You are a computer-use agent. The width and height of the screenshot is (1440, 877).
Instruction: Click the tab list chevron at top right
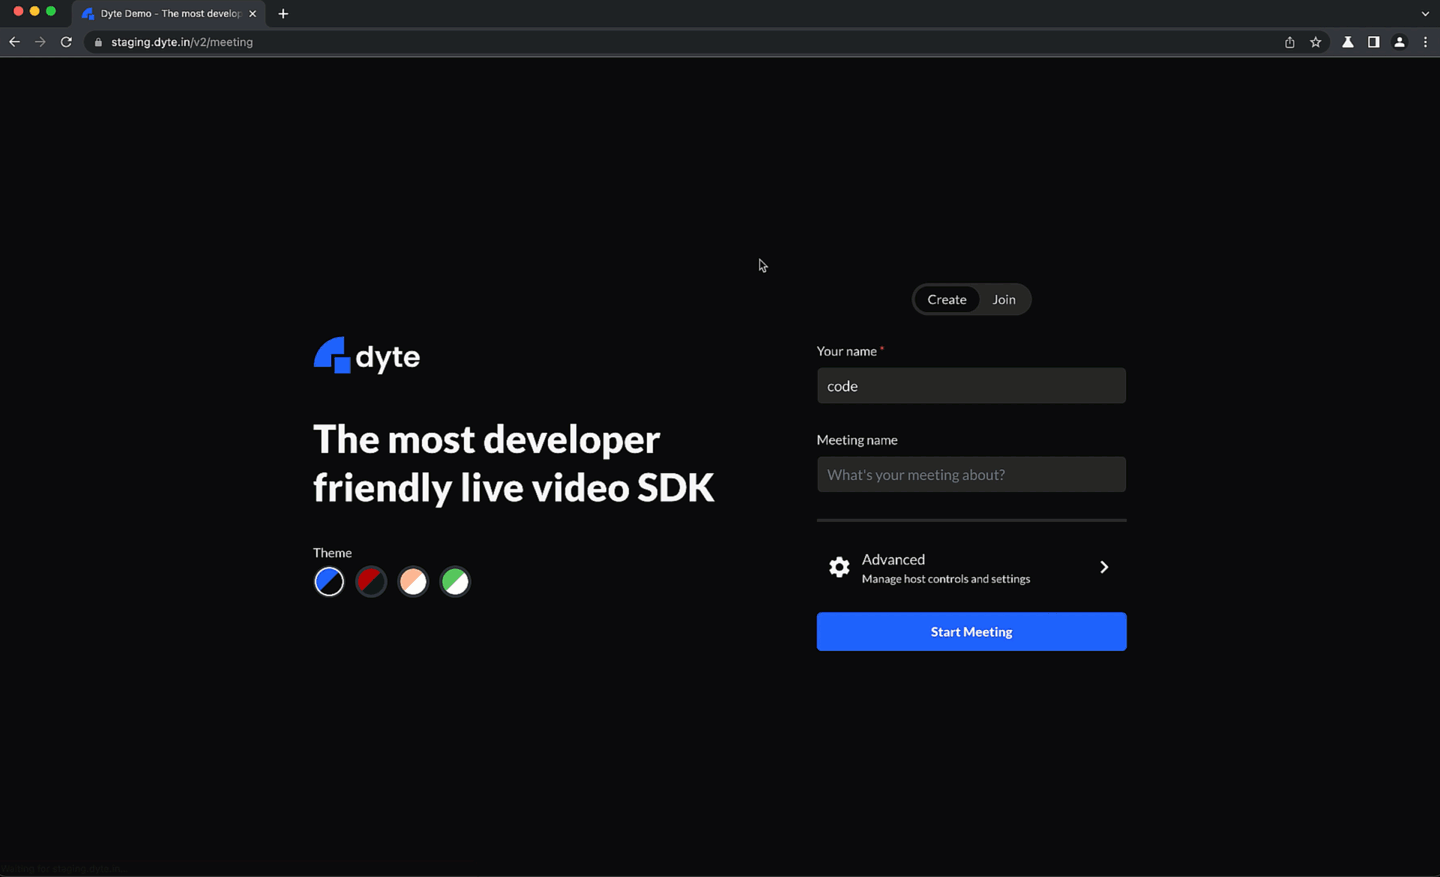pos(1424,13)
